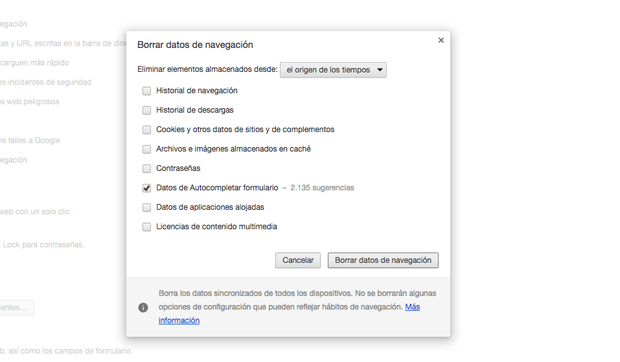
Task: Click the Historial de descargas label
Action: coord(195,110)
